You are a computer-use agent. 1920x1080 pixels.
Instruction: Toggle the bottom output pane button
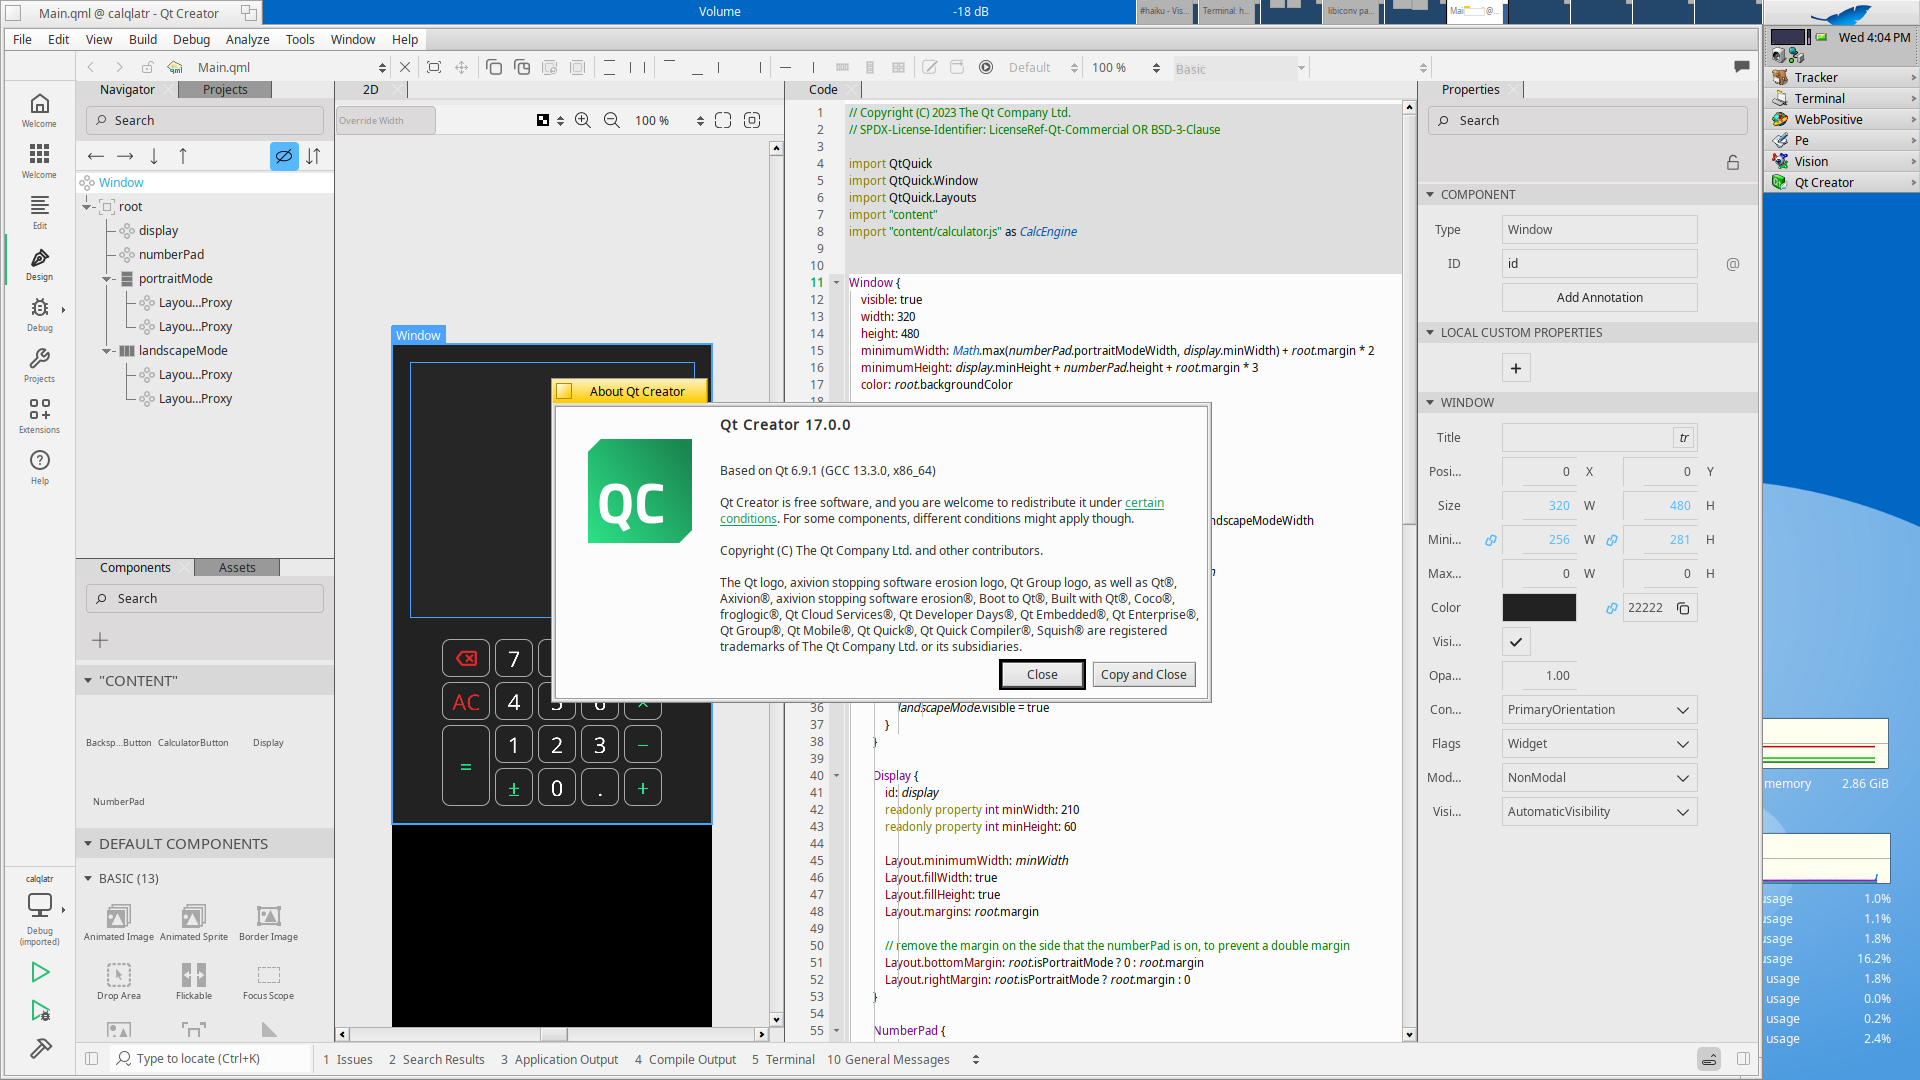[x=1709, y=1058]
